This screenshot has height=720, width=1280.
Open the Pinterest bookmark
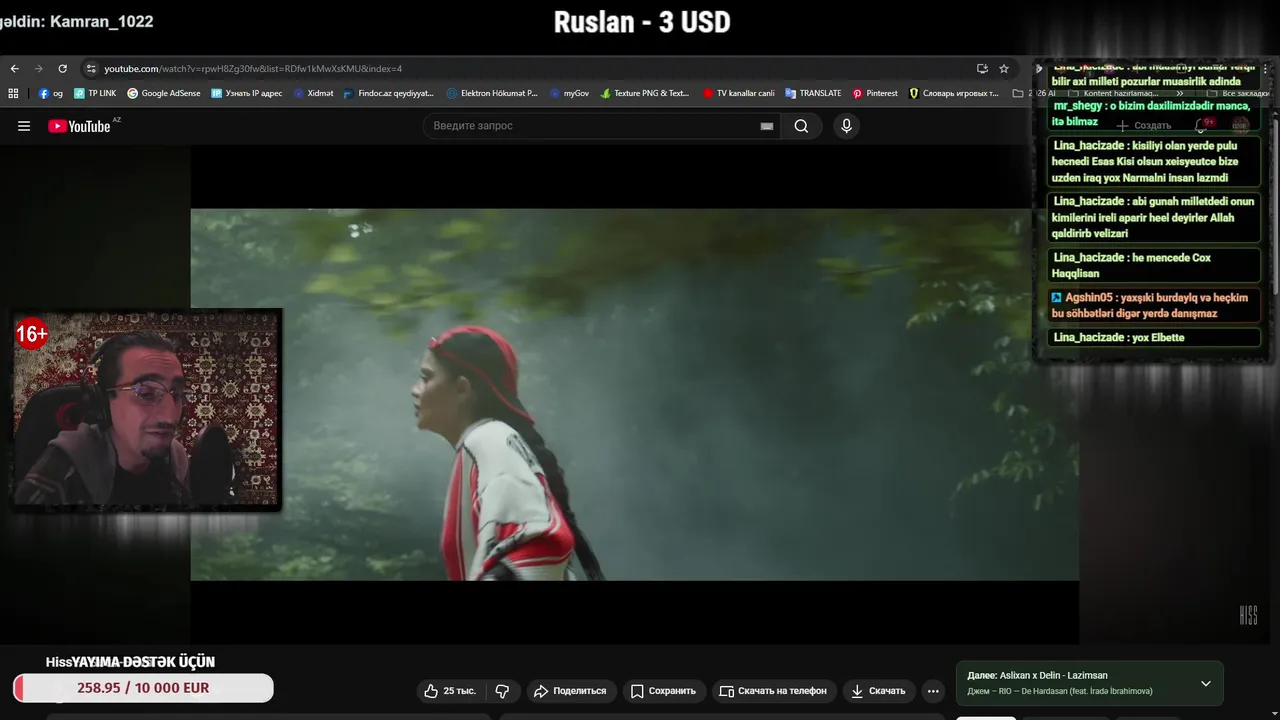tap(875, 93)
